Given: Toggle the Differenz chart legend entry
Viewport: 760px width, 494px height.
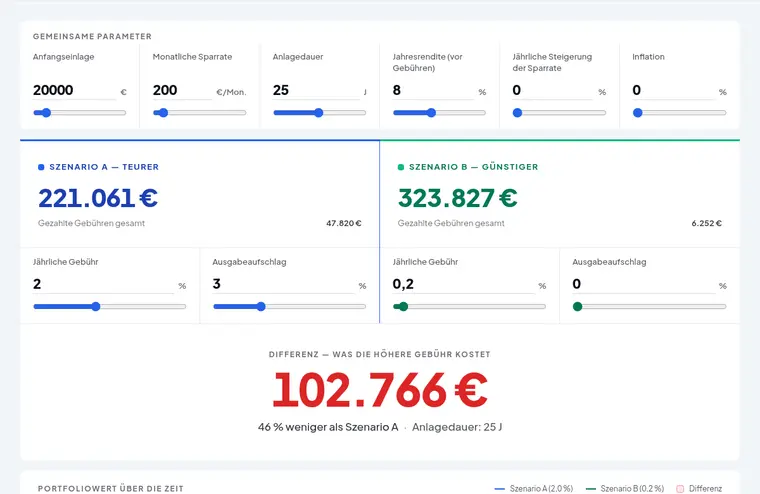Looking at the screenshot, I should 699,489.
